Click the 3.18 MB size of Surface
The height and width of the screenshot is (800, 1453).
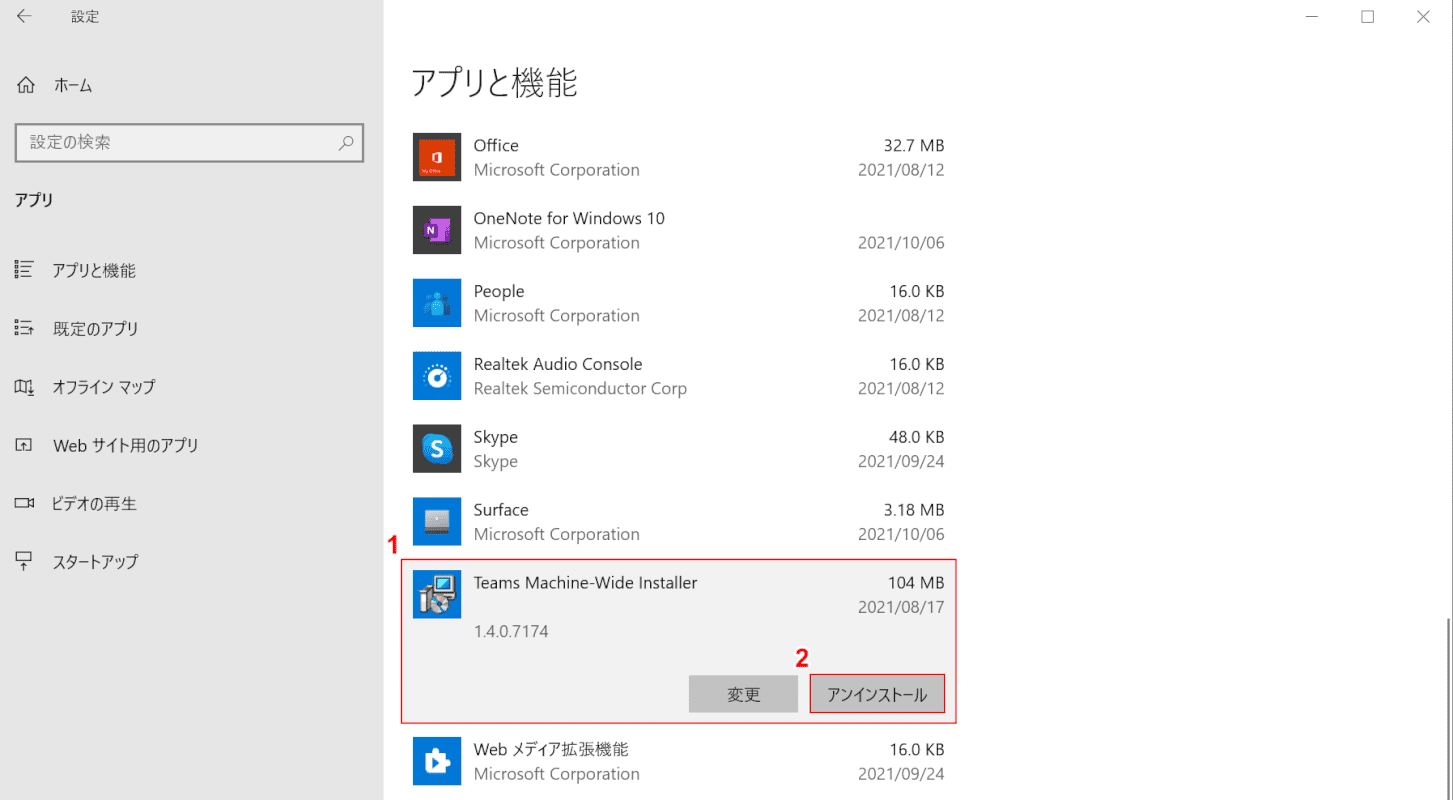(912, 511)
